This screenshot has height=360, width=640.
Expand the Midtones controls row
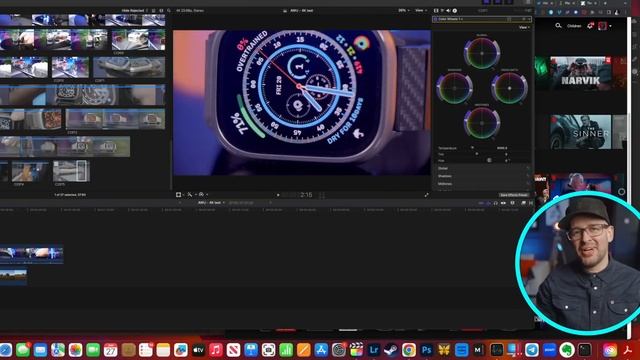click(482, 184)
